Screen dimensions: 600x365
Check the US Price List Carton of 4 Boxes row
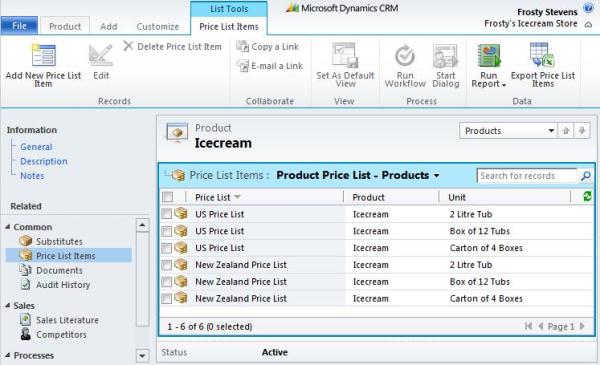tap(166, 248)
